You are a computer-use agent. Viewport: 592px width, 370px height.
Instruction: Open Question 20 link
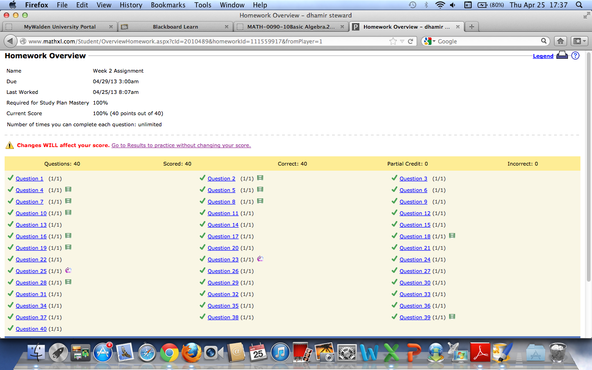pyautogui.click(x=223, y=248)
